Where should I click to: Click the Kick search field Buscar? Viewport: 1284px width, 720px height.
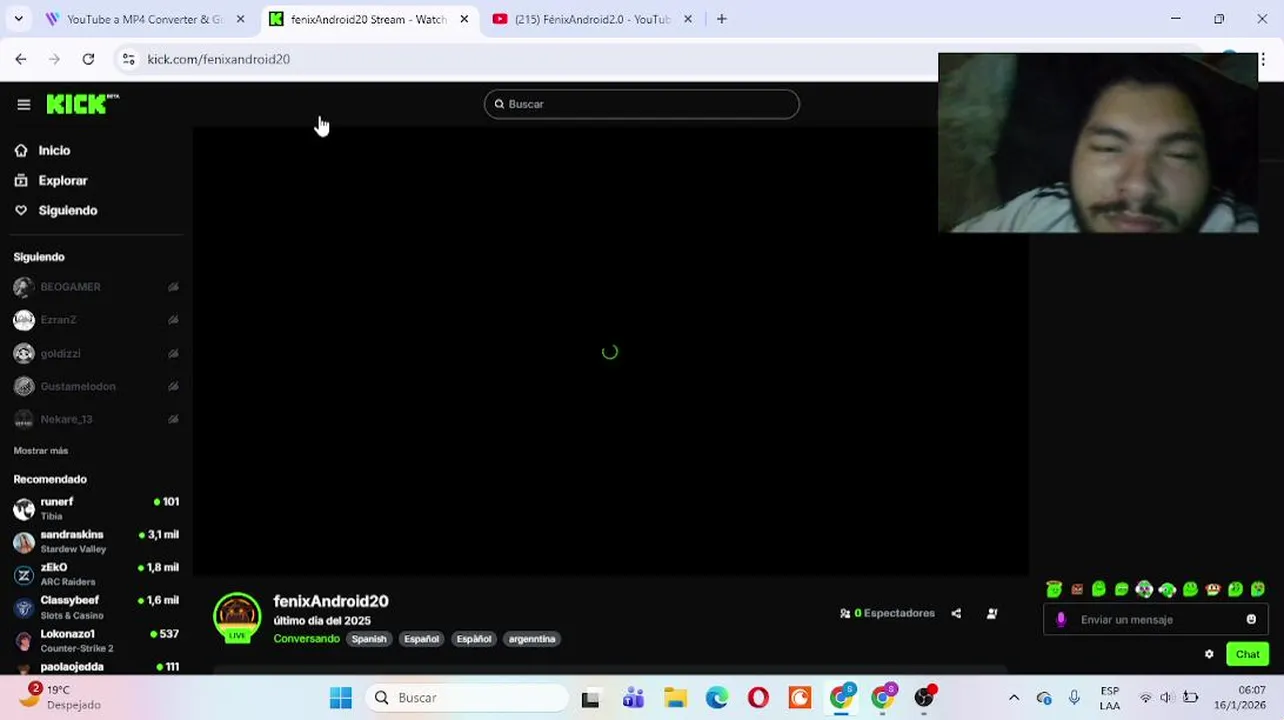tap(642, 104)
